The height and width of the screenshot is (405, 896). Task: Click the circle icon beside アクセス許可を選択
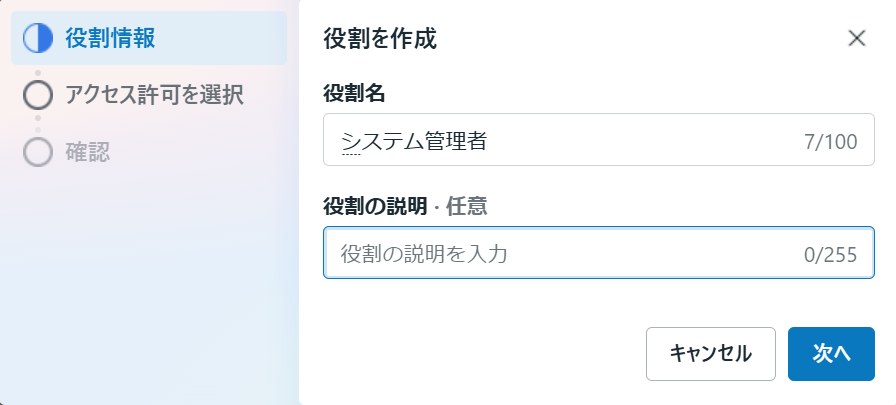[37, 96]
